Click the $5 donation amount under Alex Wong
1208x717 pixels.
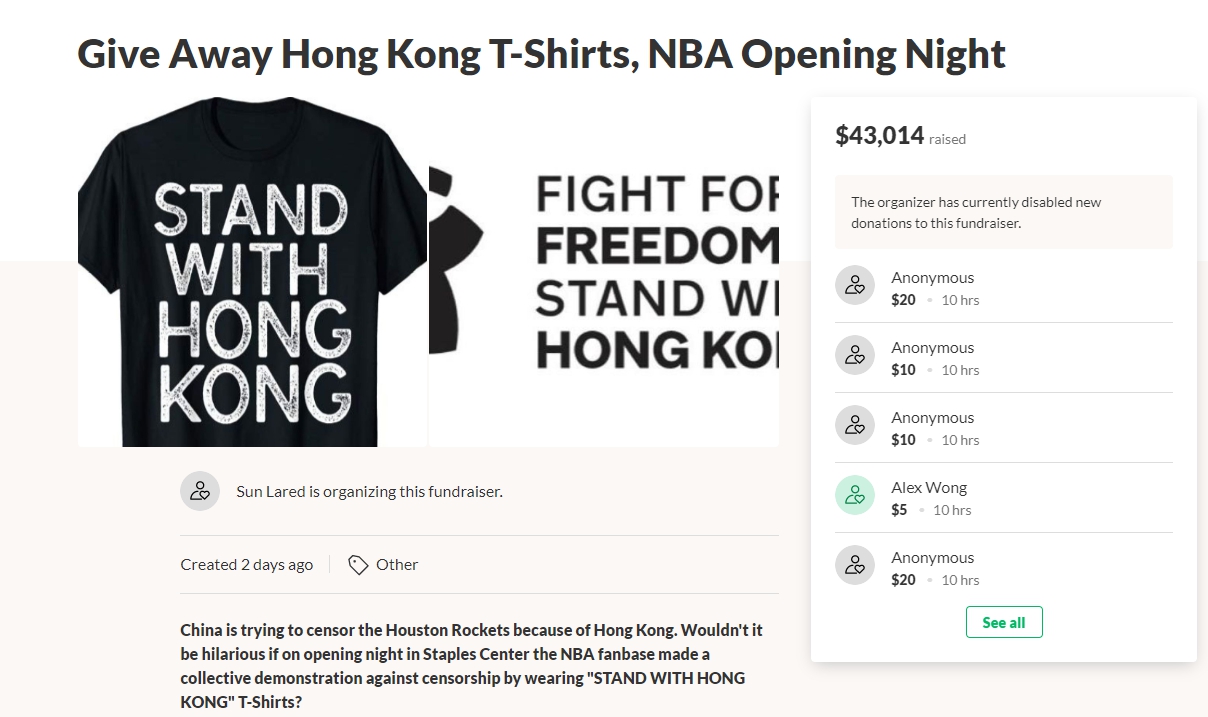898,510
